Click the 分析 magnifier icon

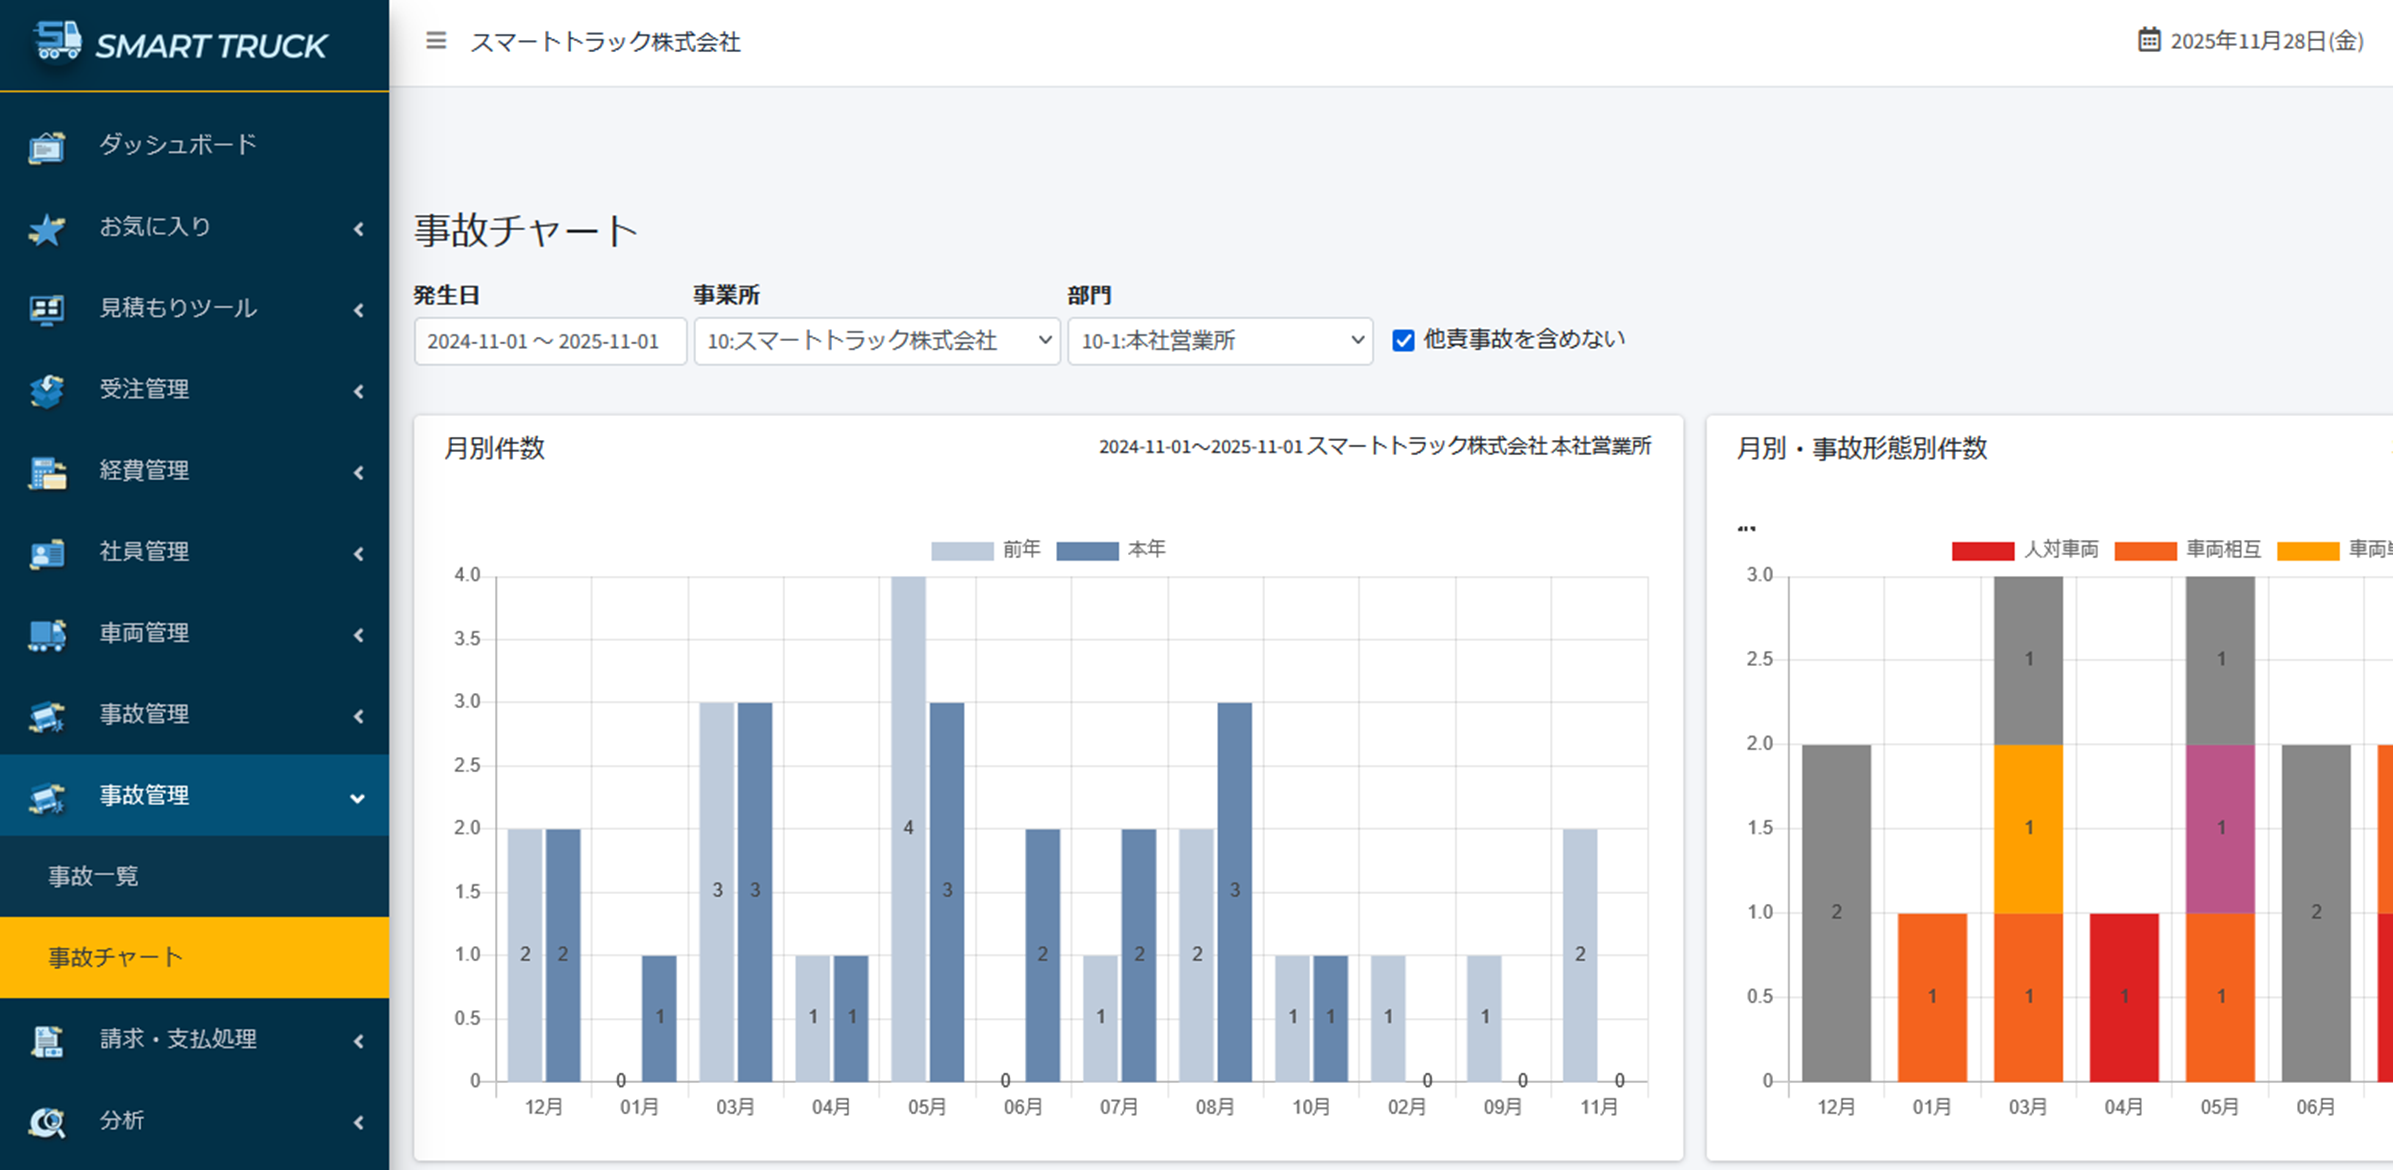46,1122
